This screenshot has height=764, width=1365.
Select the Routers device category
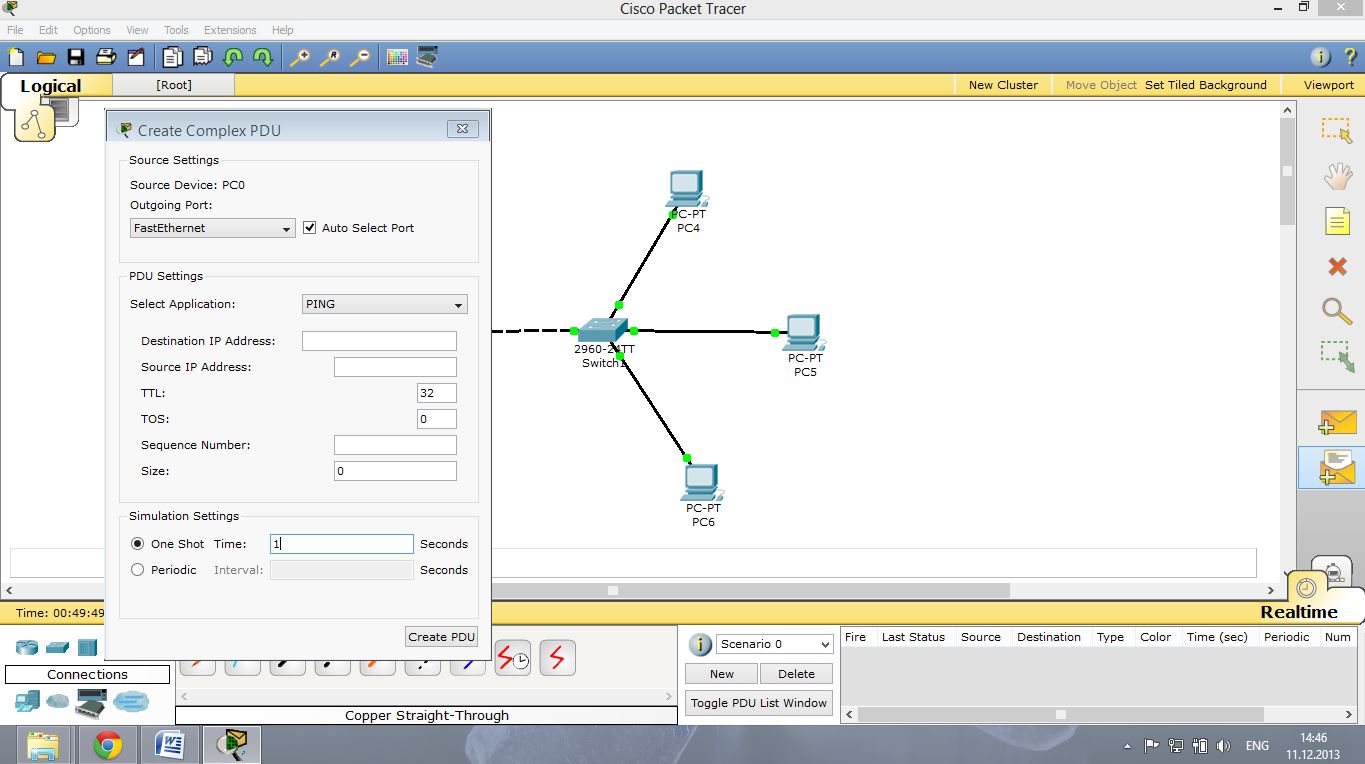pyautogui.click(x=26, y=647)
